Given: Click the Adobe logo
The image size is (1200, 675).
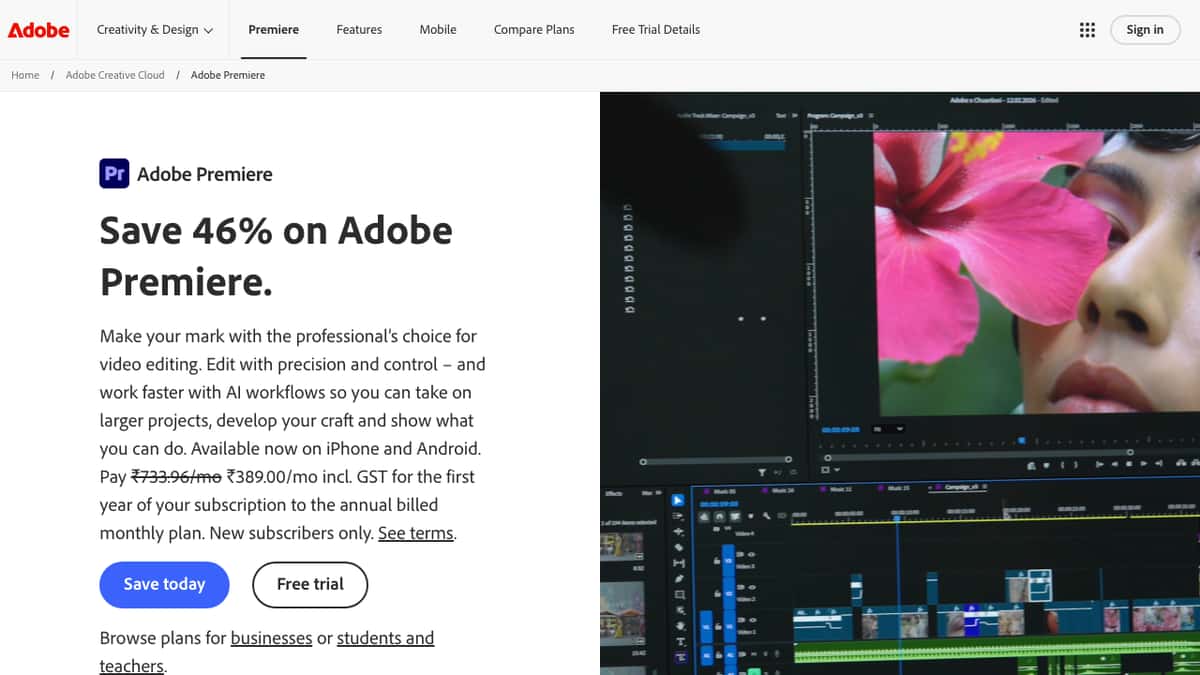Looking at the screenshot, I should pyautogui.click(x=39, y=30).
